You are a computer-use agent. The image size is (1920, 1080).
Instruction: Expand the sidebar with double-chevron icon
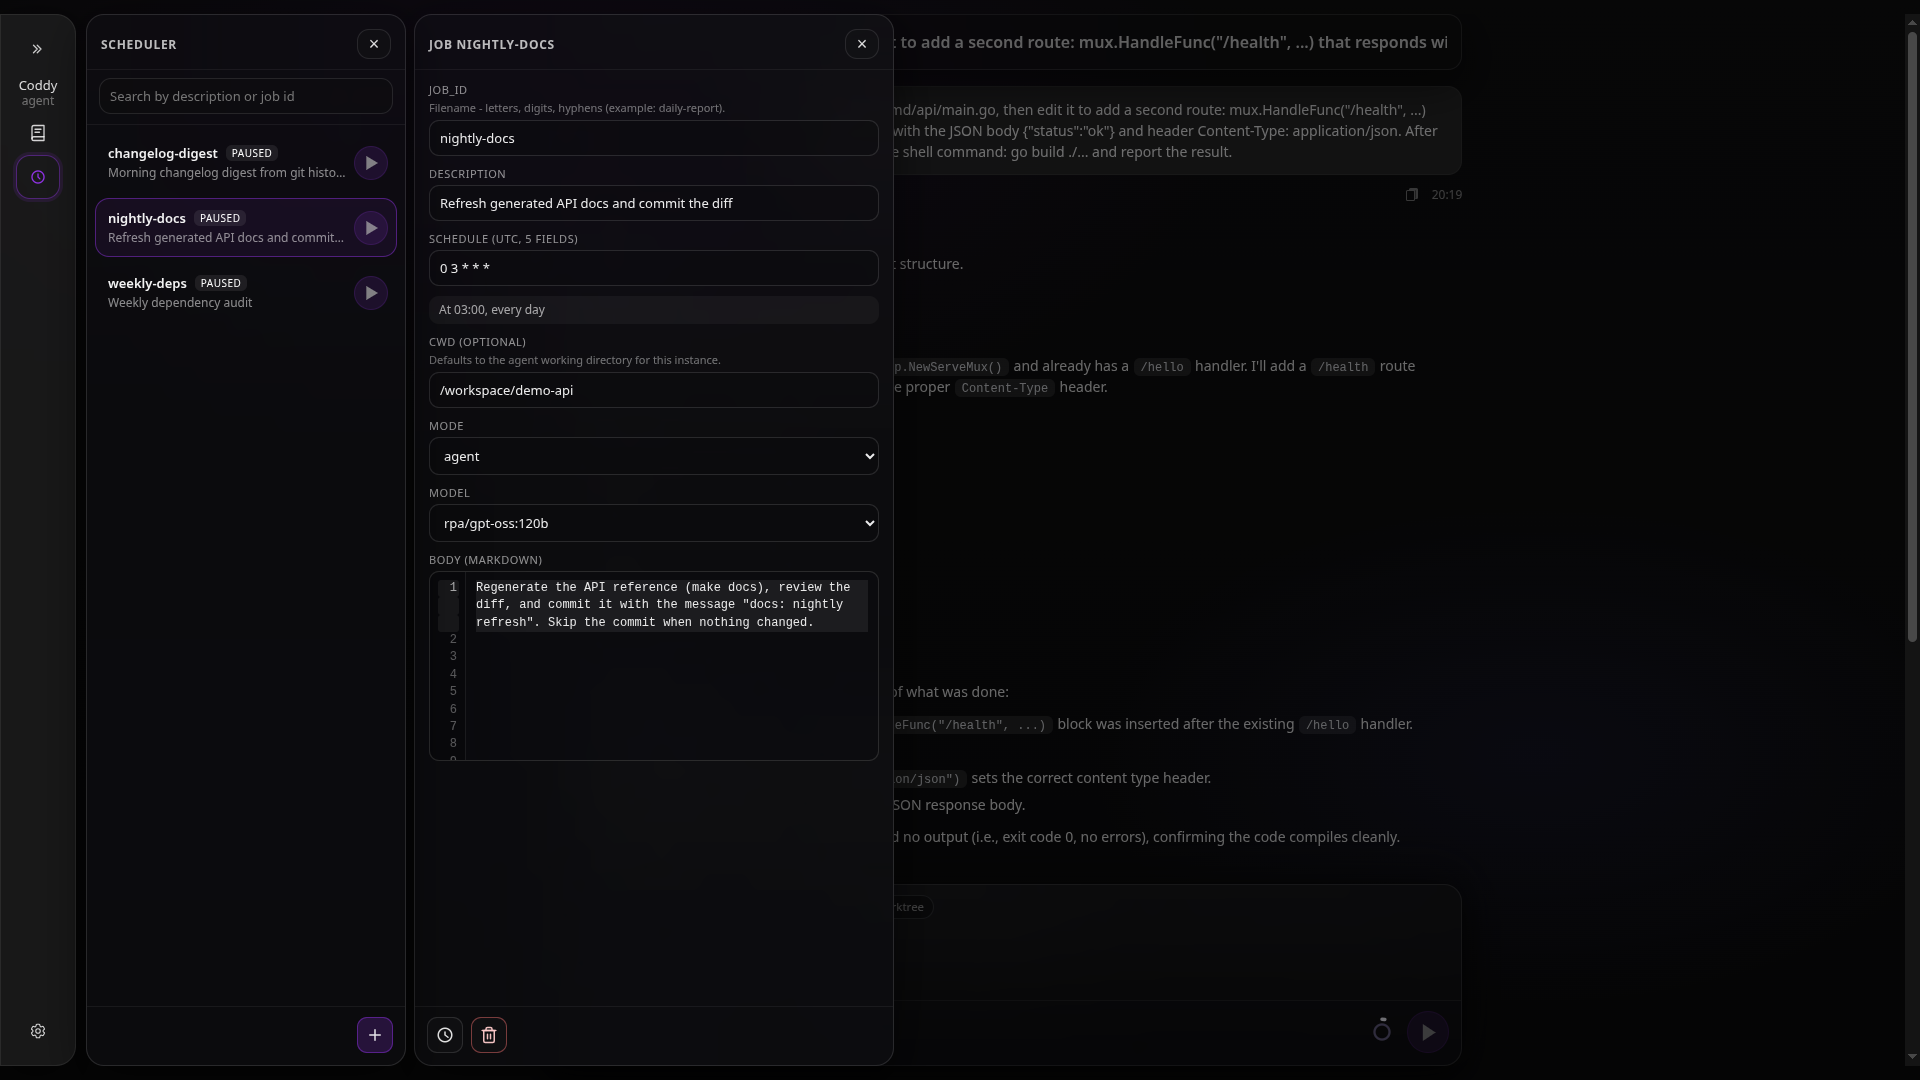point(37,49)
